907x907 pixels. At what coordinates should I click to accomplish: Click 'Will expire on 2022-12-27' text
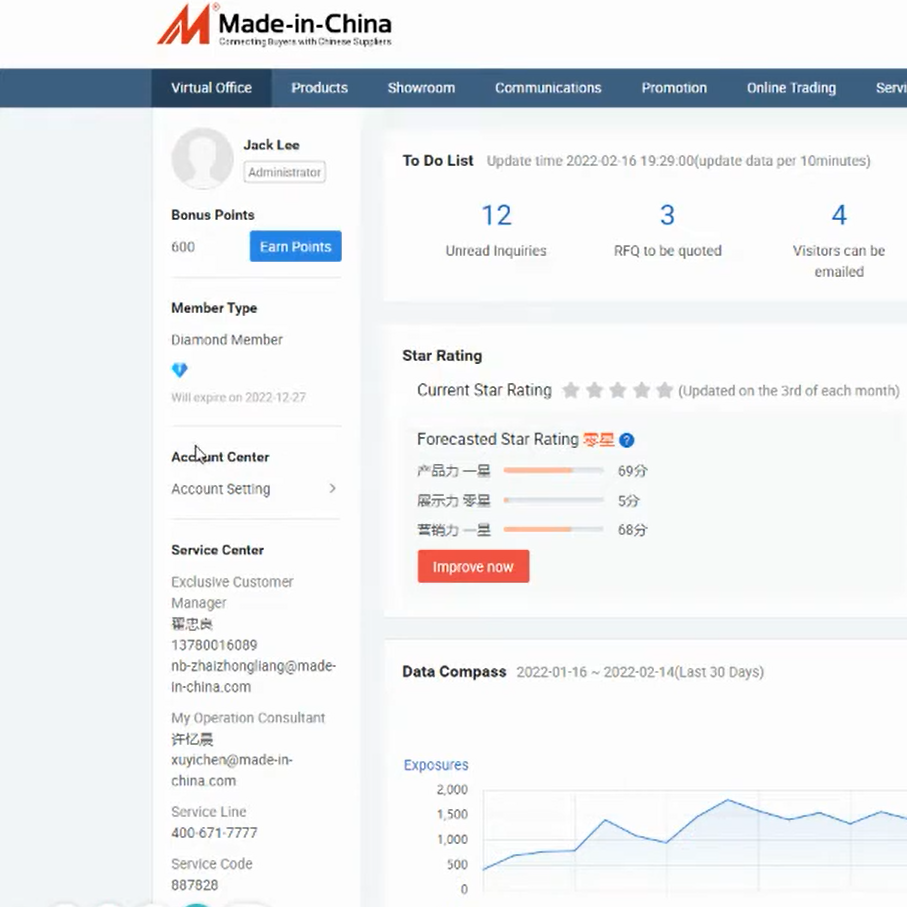click(x=238, y=397)
